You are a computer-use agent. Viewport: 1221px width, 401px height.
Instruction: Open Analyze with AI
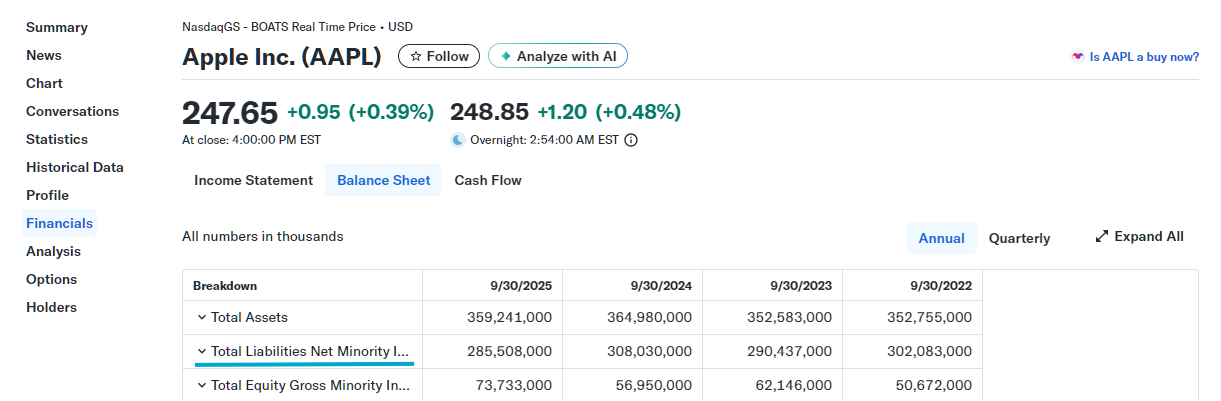pos(558,56)
